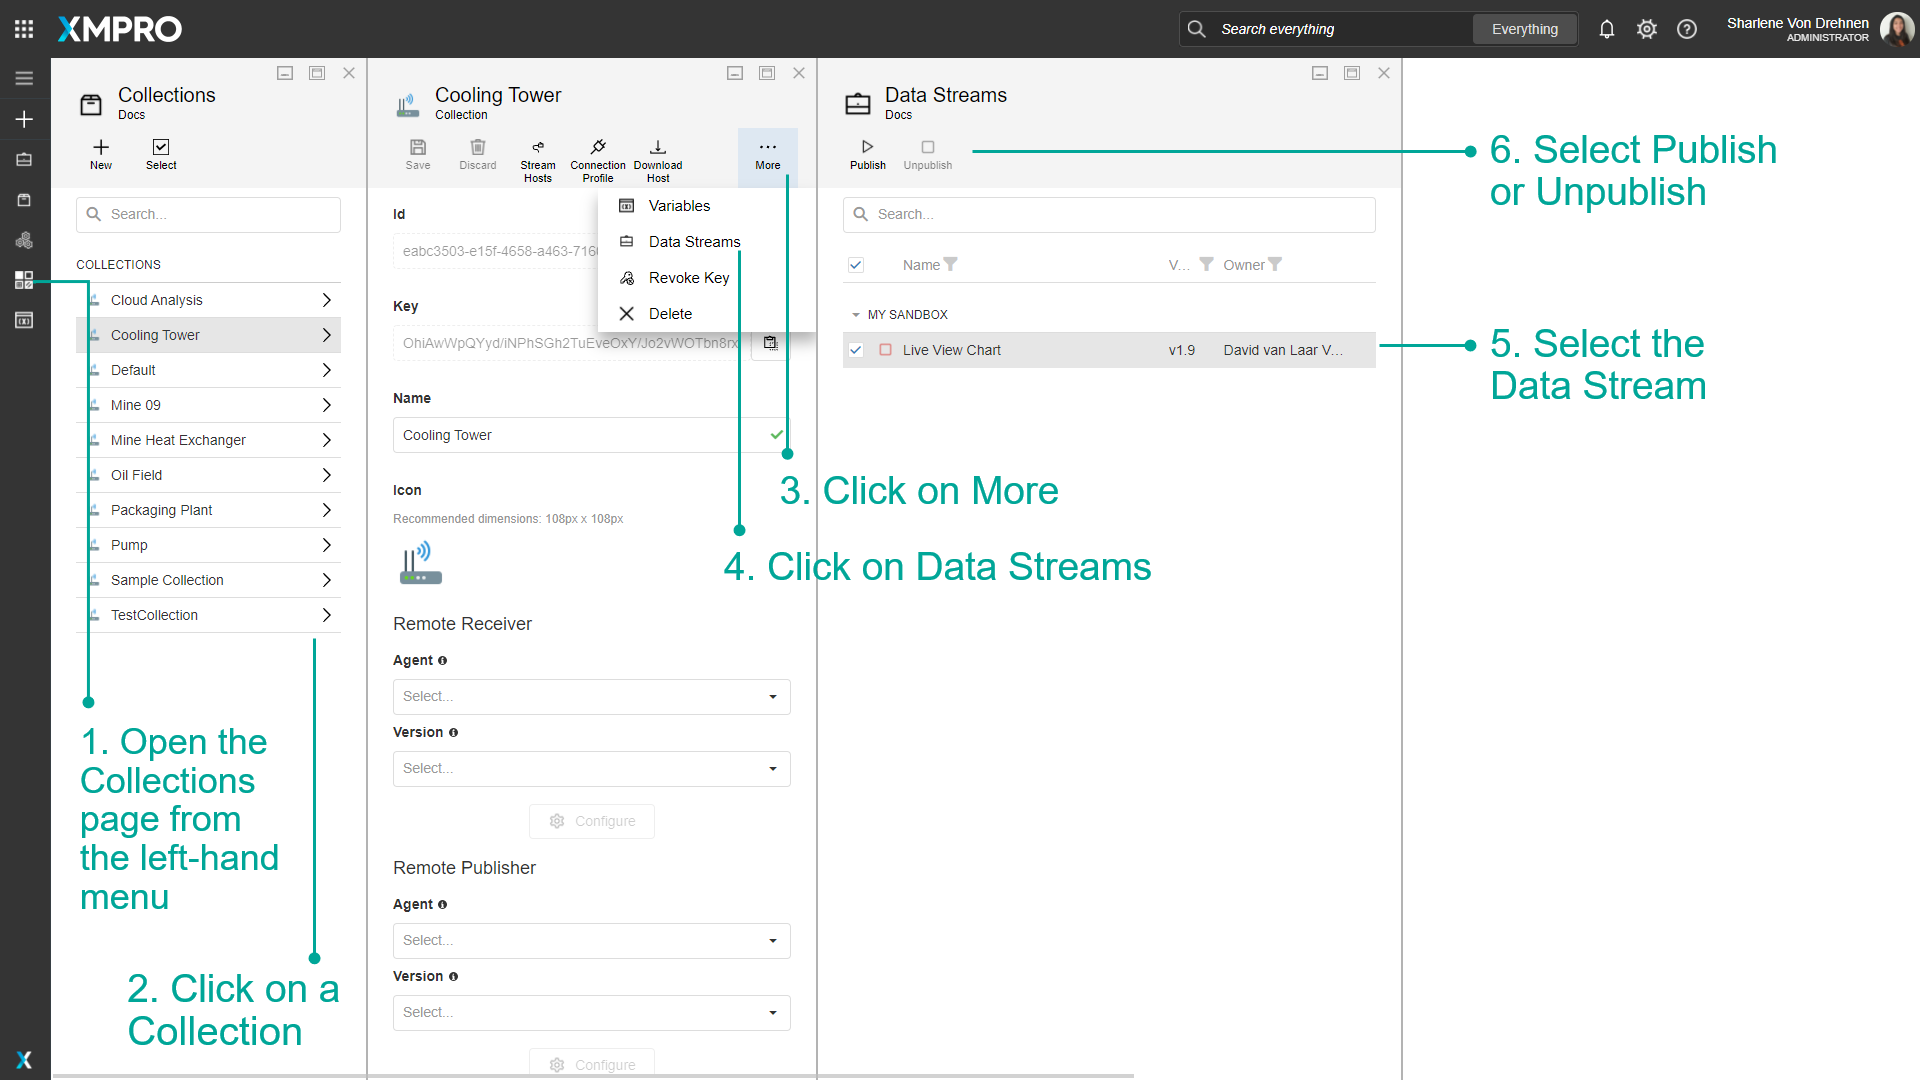Select Revoke Key menu entry

tap(688, 278)
